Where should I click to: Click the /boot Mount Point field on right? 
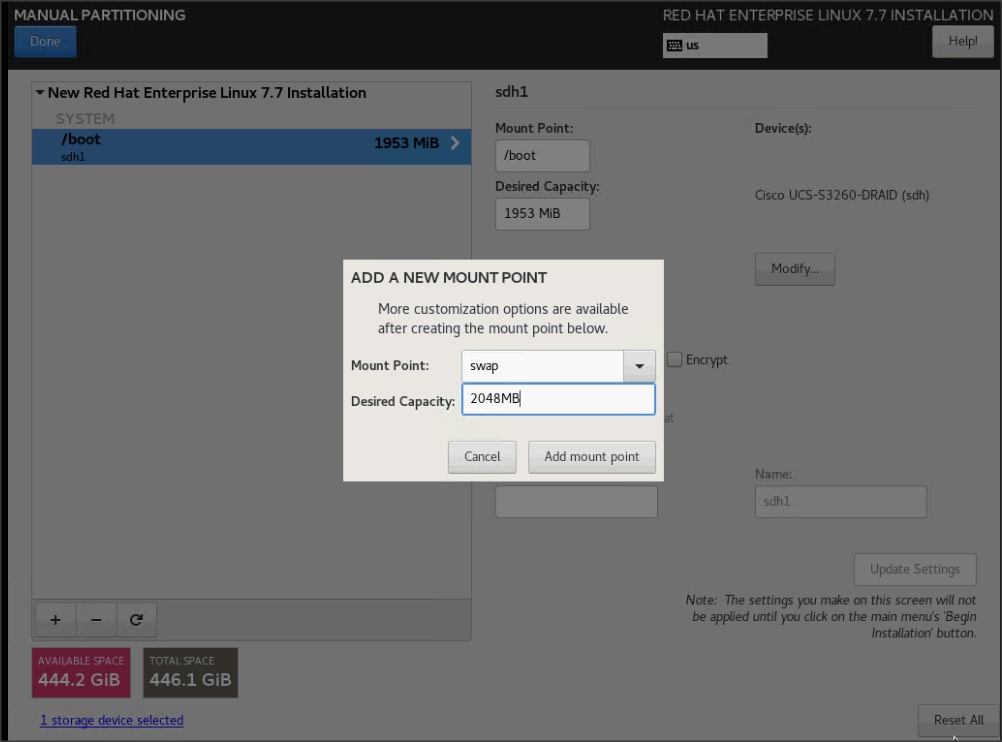tap(542, 156)
